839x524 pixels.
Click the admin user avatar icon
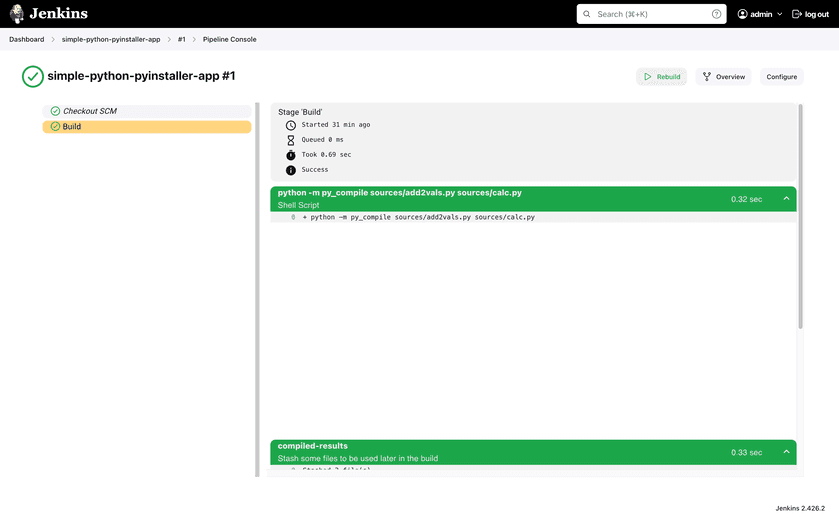(743, 14)
